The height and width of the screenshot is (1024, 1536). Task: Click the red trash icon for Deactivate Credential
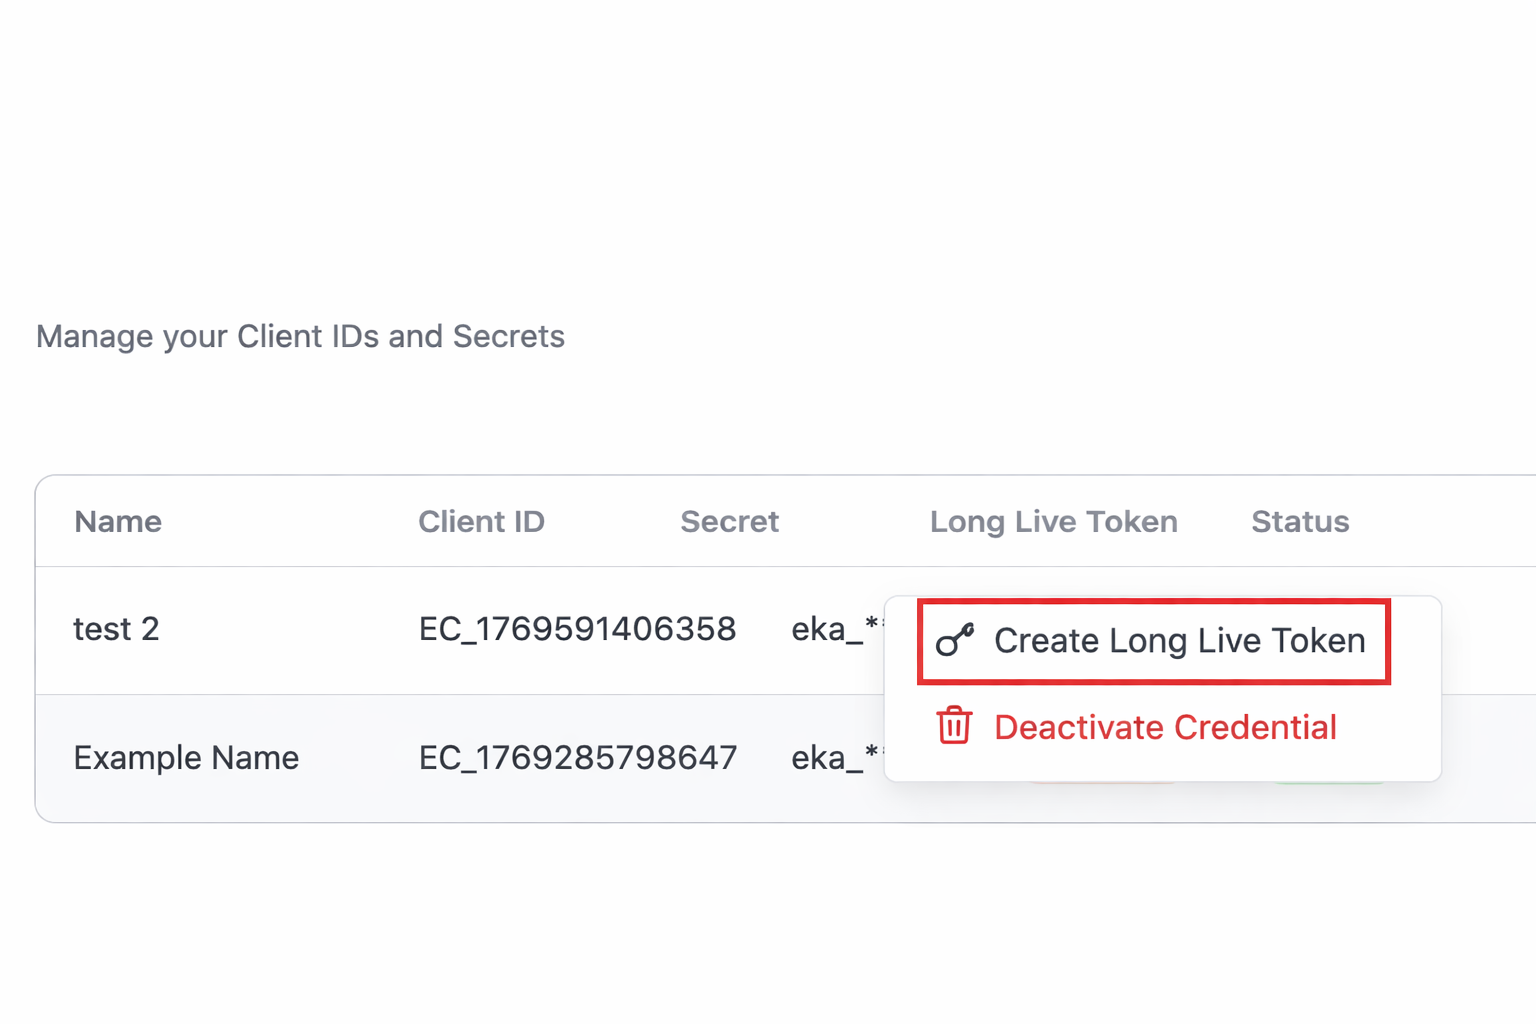952,727
